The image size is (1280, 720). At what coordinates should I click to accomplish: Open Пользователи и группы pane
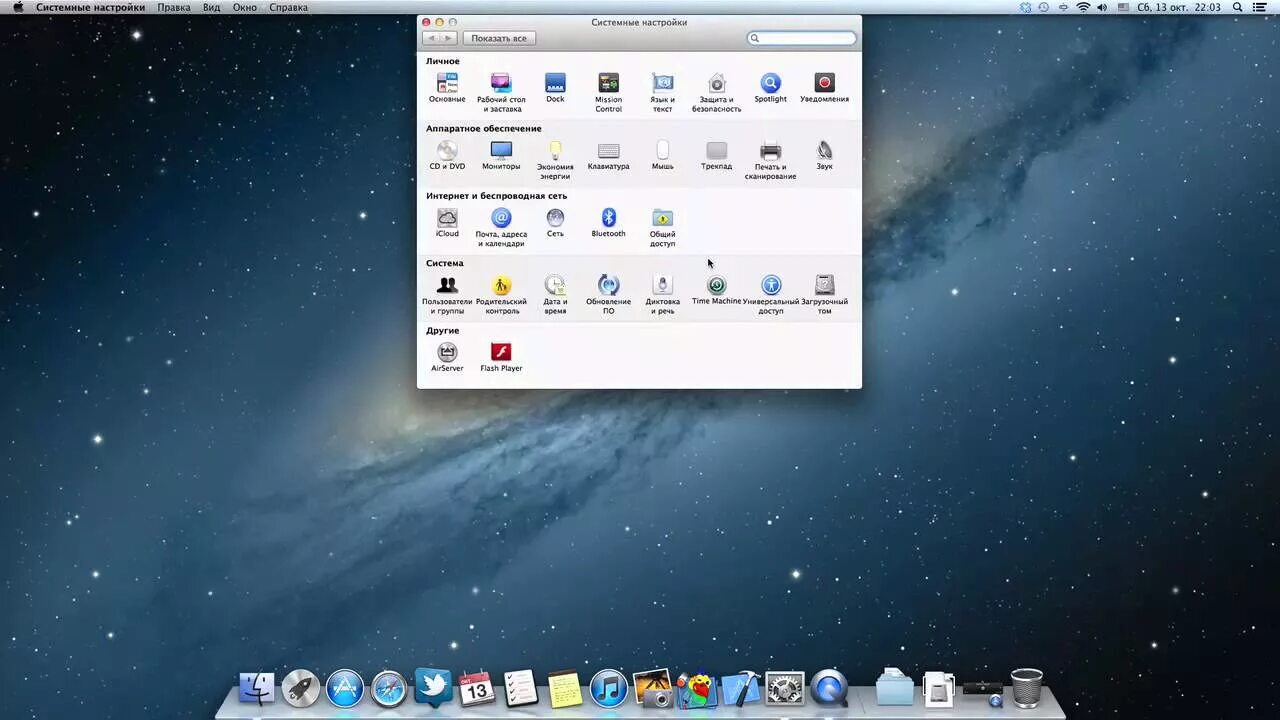pos(447,294)
